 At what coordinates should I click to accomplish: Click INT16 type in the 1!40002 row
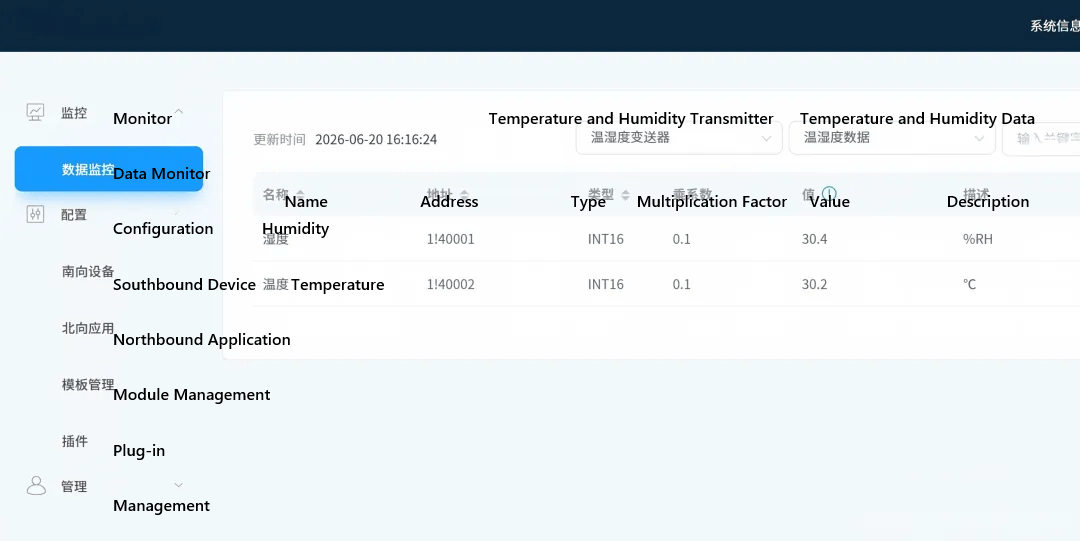click(605, 284)
